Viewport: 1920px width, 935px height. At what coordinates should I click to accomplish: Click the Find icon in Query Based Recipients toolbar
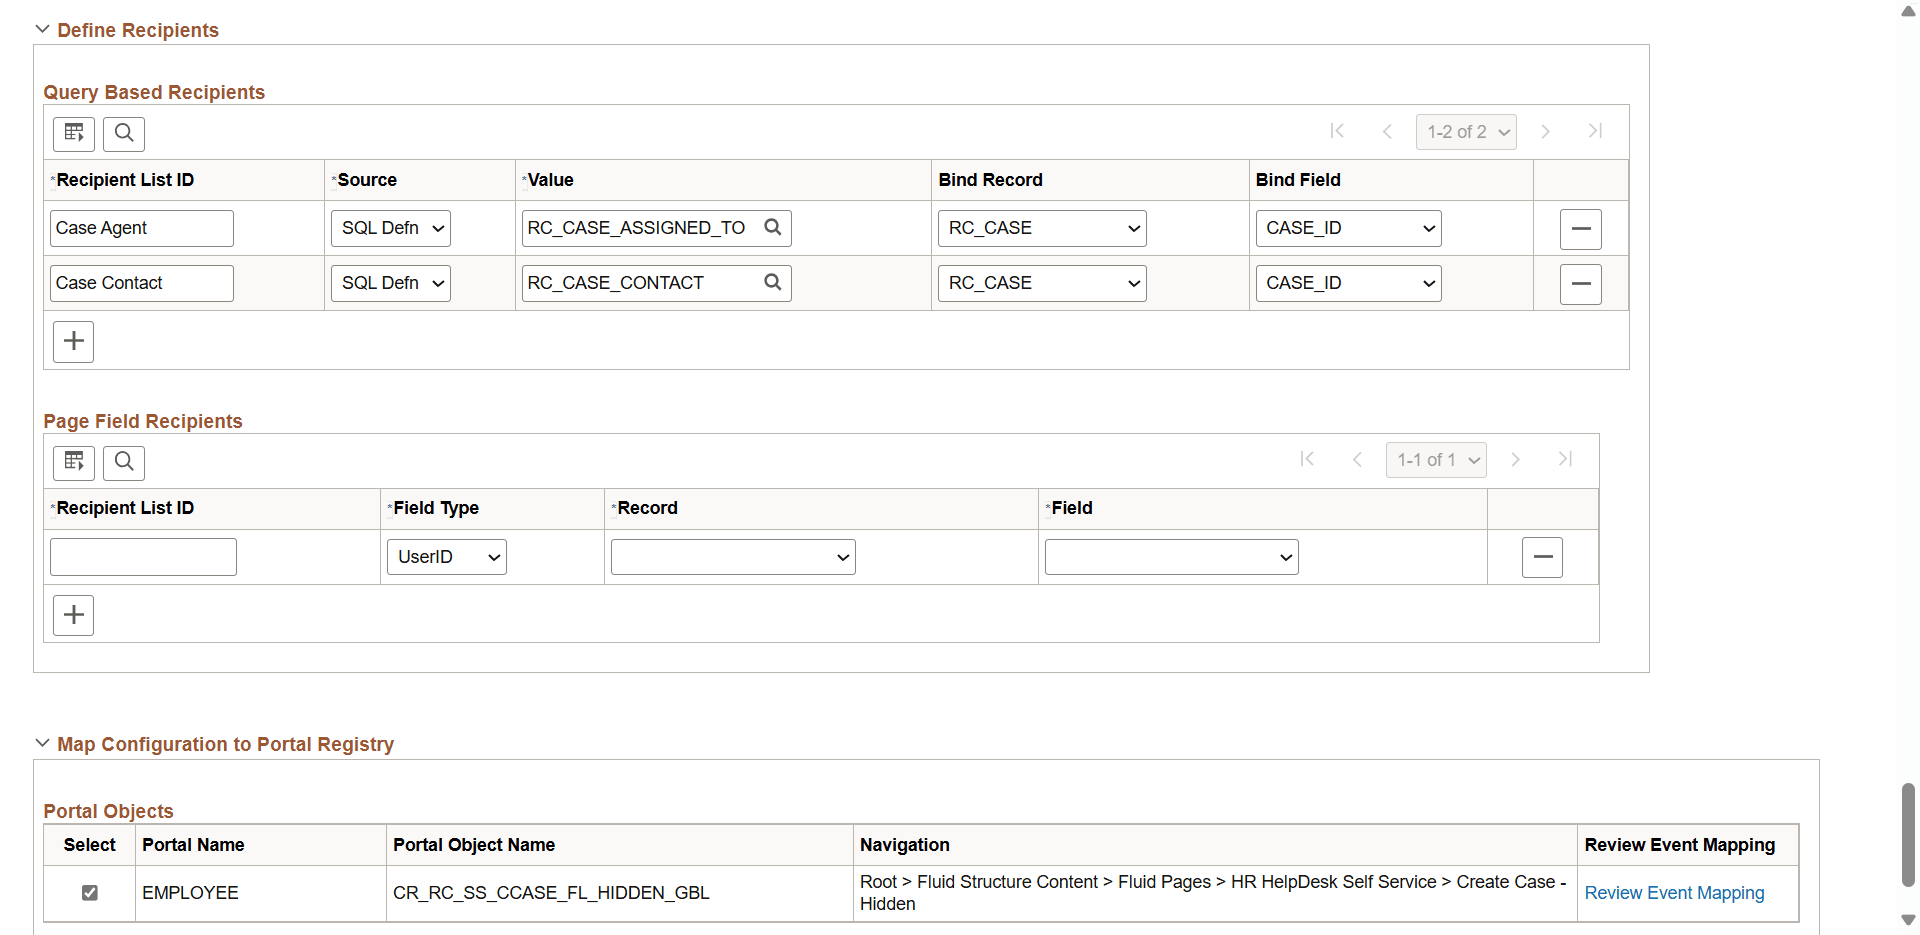[123, 133]
